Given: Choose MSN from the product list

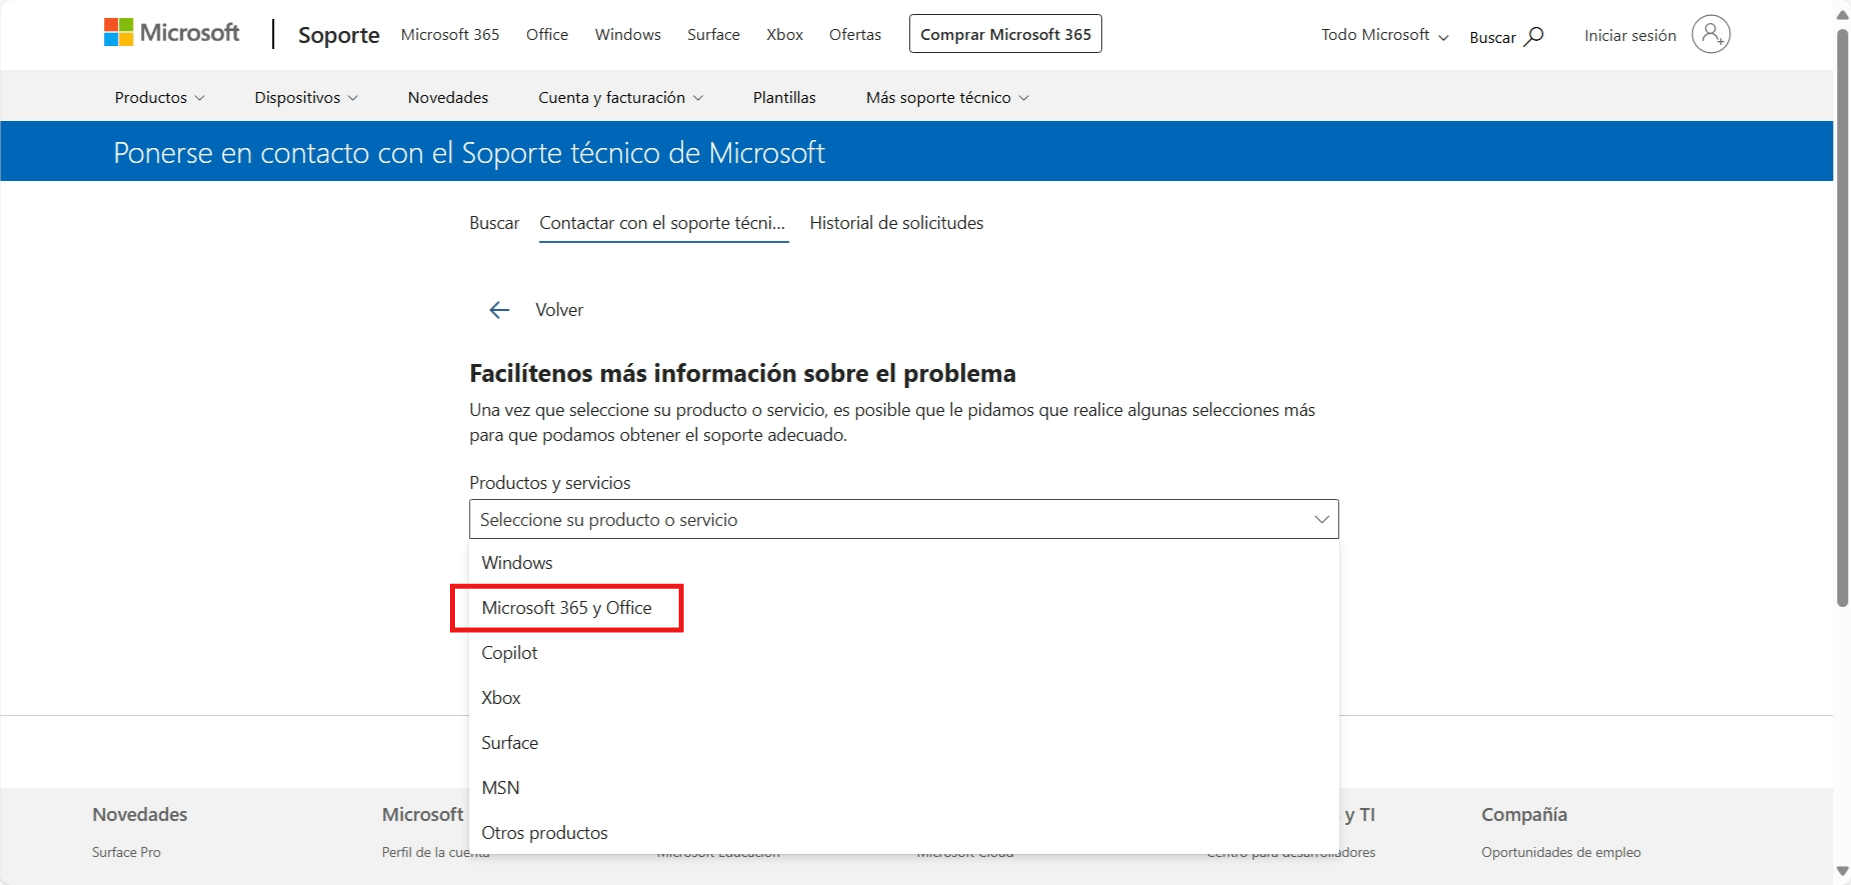Looking at the screenshot, I should [904, 788].
